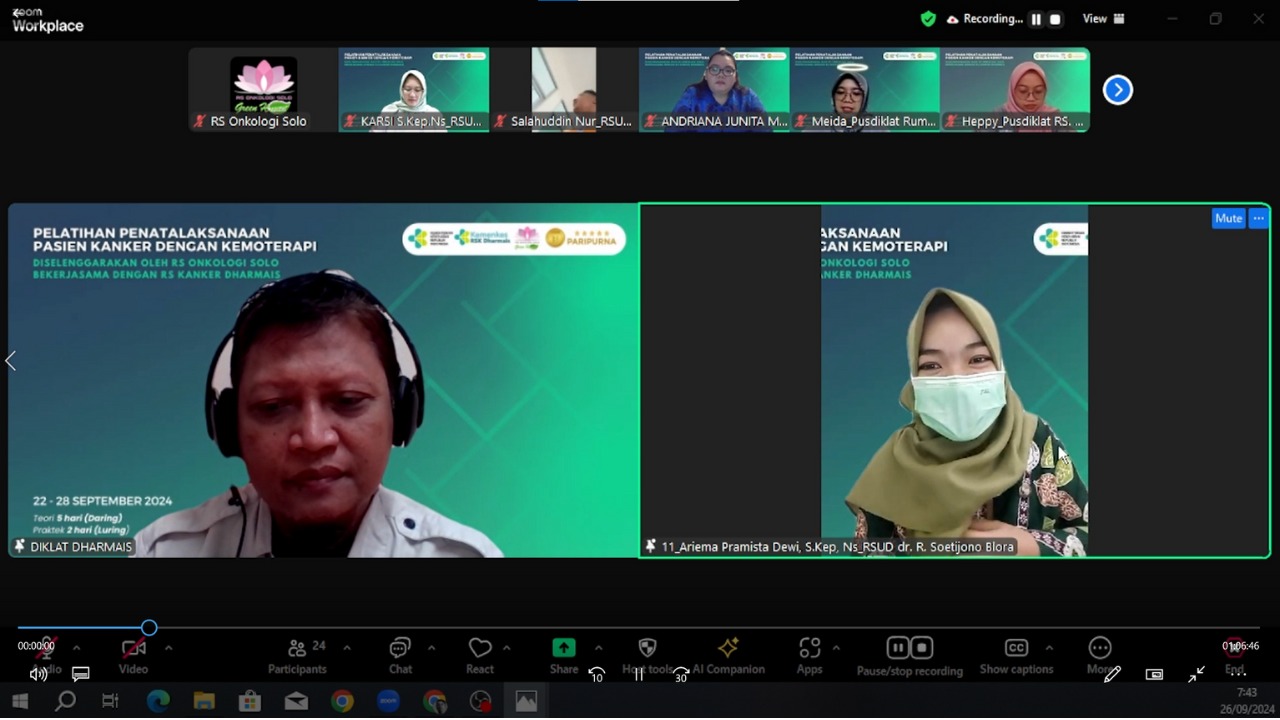Open the More options menu in toolbar
This screenshot has width=1280, height=720.
pyautogui.click(x=1100, y=648)
